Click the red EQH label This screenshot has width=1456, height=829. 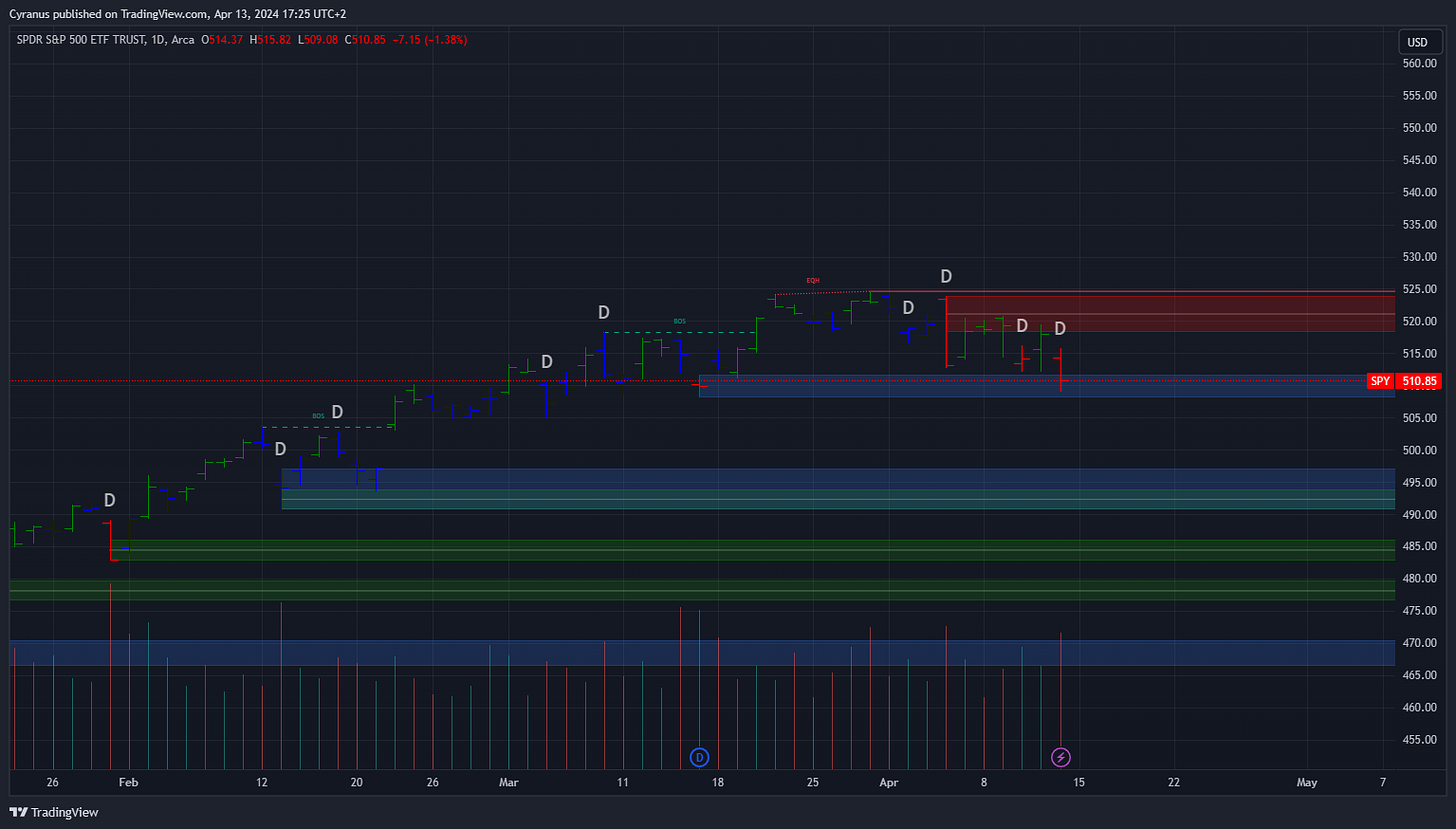[x=813, y=281]
